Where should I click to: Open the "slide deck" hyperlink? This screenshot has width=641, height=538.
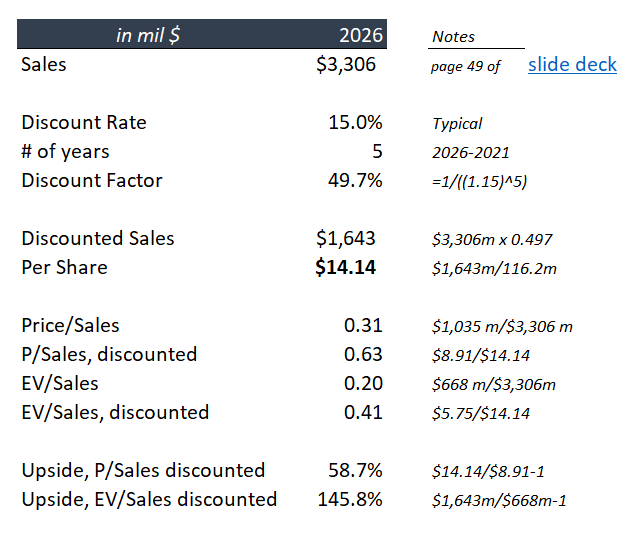click(572, 65)
